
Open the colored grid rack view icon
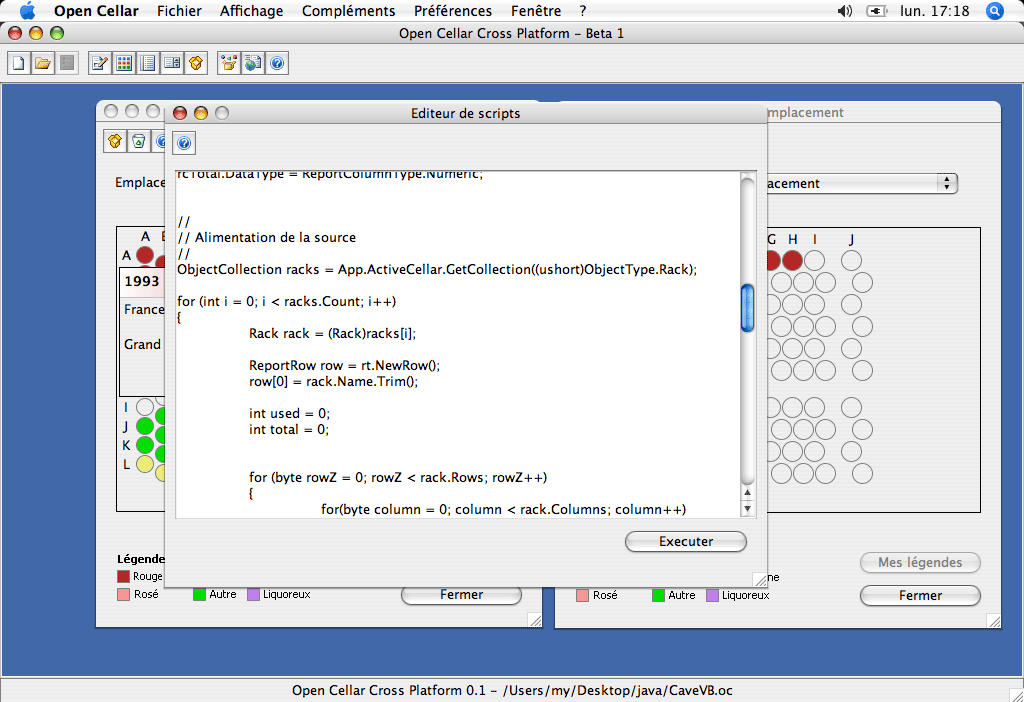[124, 63]
